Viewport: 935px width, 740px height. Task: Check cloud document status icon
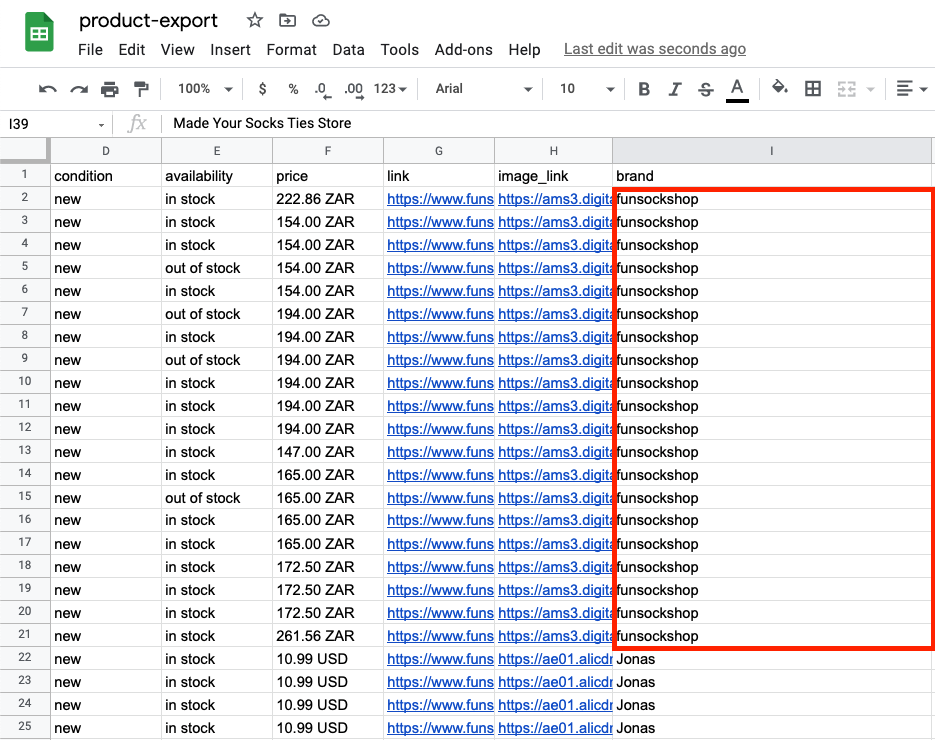pos(321,21)
